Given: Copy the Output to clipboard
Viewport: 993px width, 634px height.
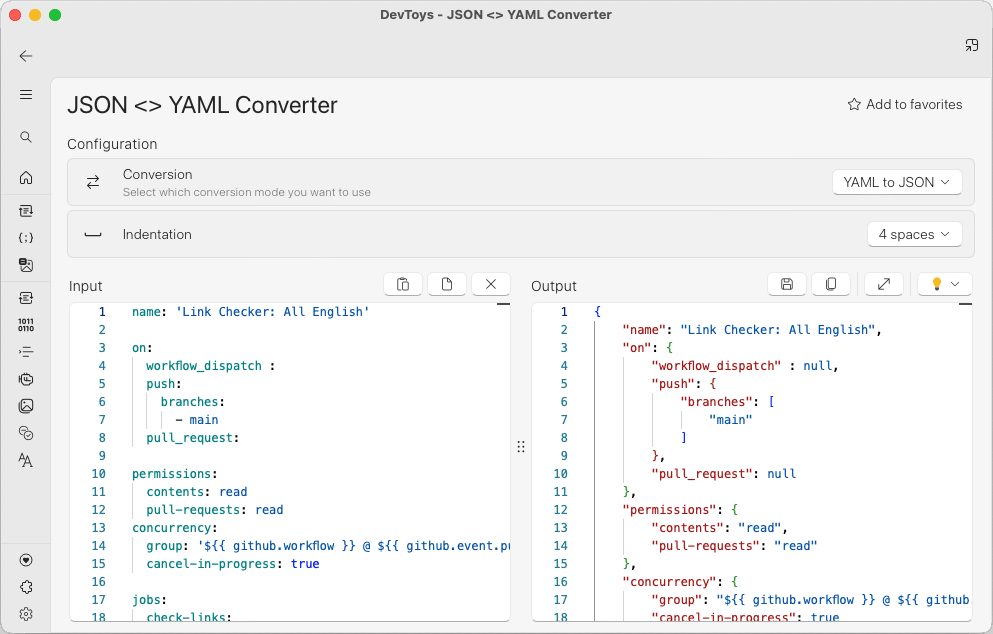Looking at the screenshot, I should pyautogui.click(x=831, y=285).
